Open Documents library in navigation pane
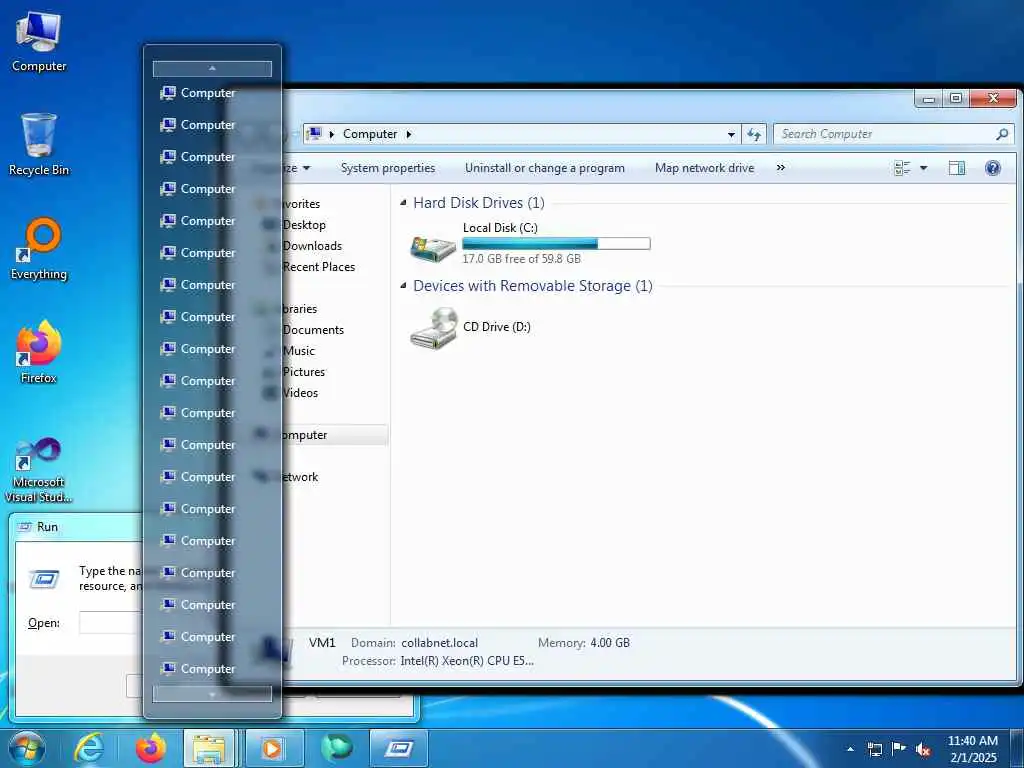 pyautogui.click(x=313, y=330)
